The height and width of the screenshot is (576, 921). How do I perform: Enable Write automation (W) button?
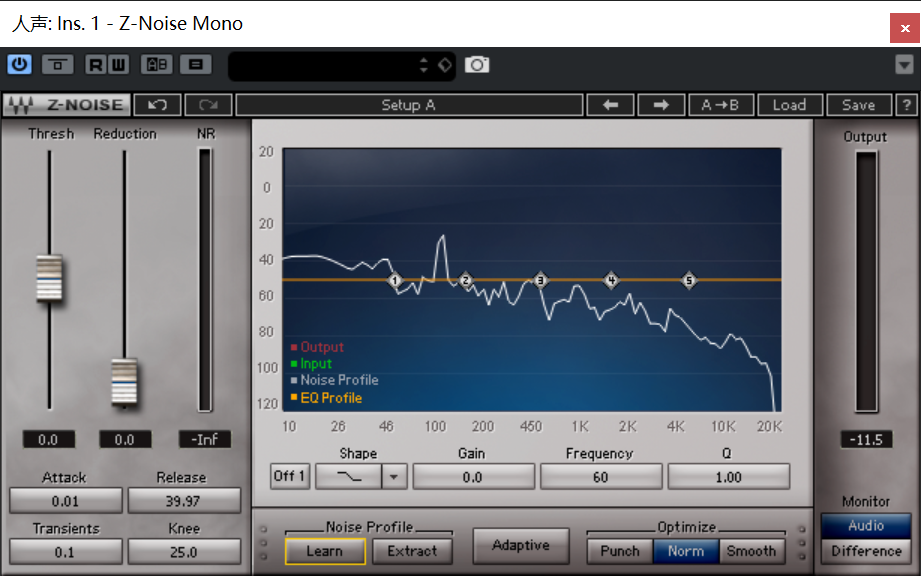click(x=118, y=64)
